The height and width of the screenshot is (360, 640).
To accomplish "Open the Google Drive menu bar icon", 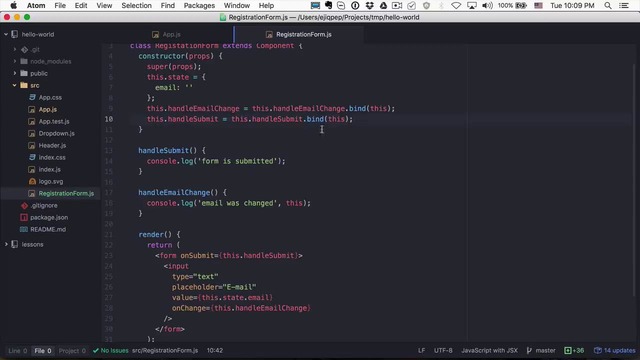I will (x=383, y=5).
